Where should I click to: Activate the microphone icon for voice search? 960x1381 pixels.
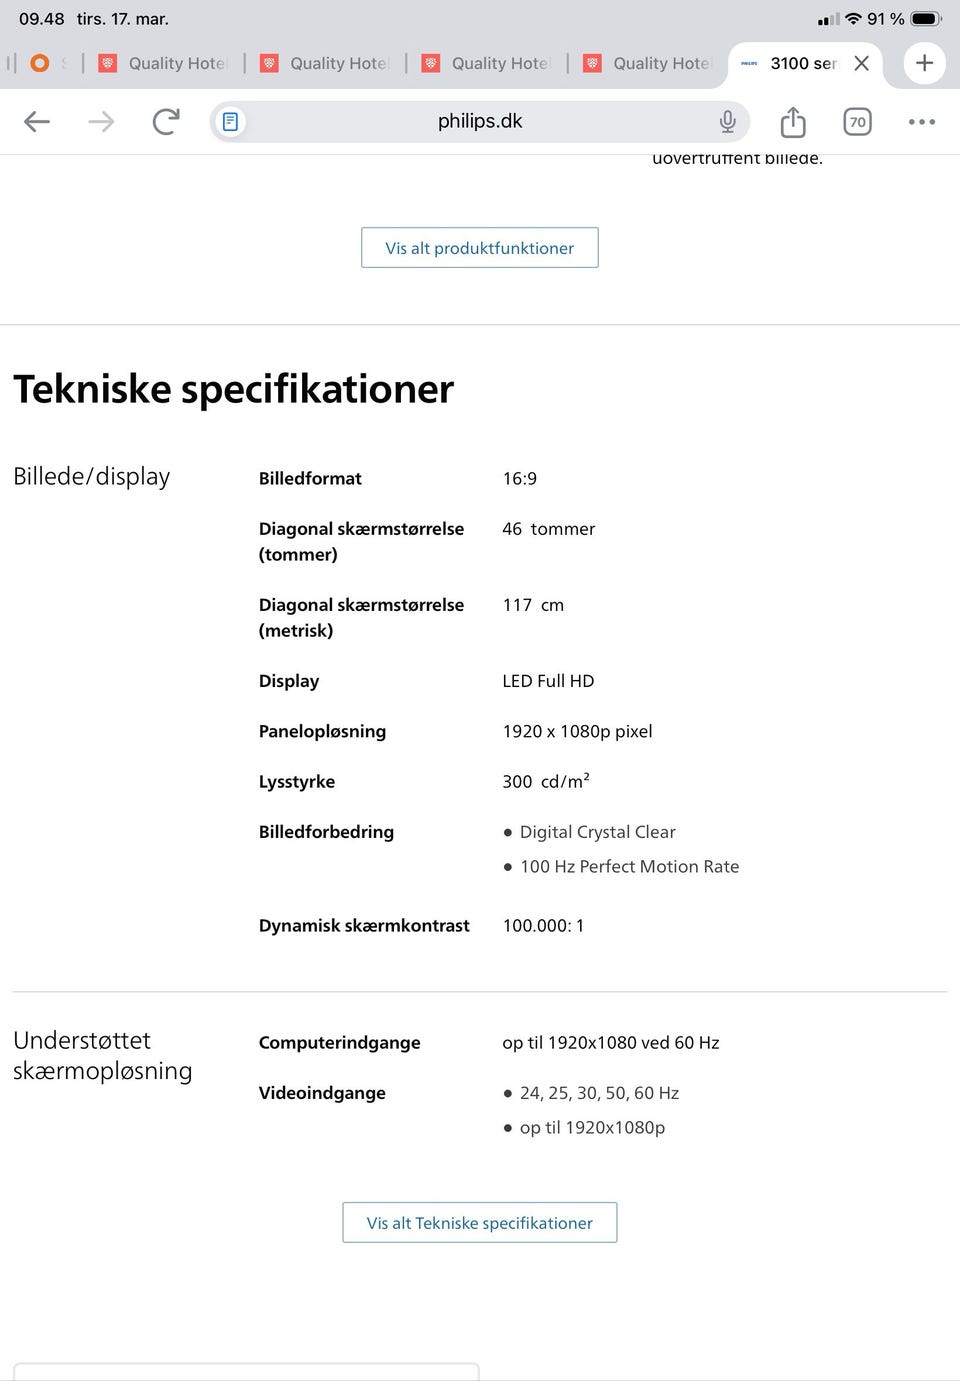(727, 121)
